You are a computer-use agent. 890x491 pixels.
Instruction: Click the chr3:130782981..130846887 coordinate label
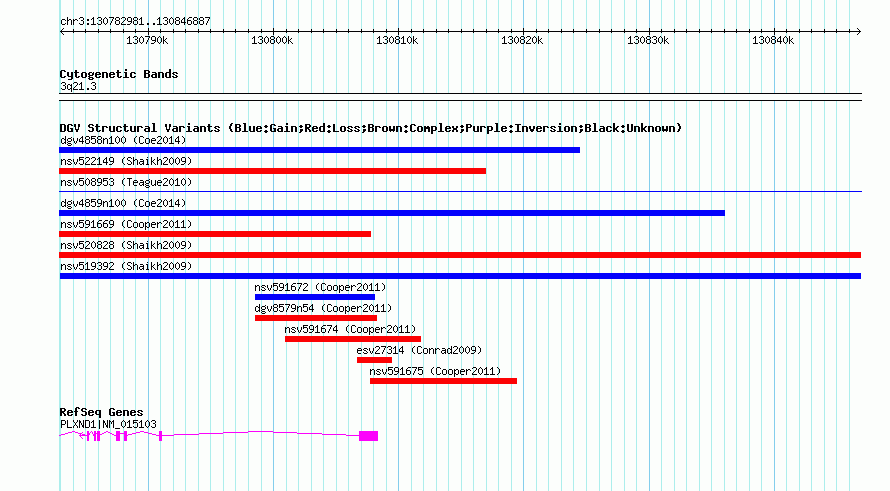coord(135,21)
